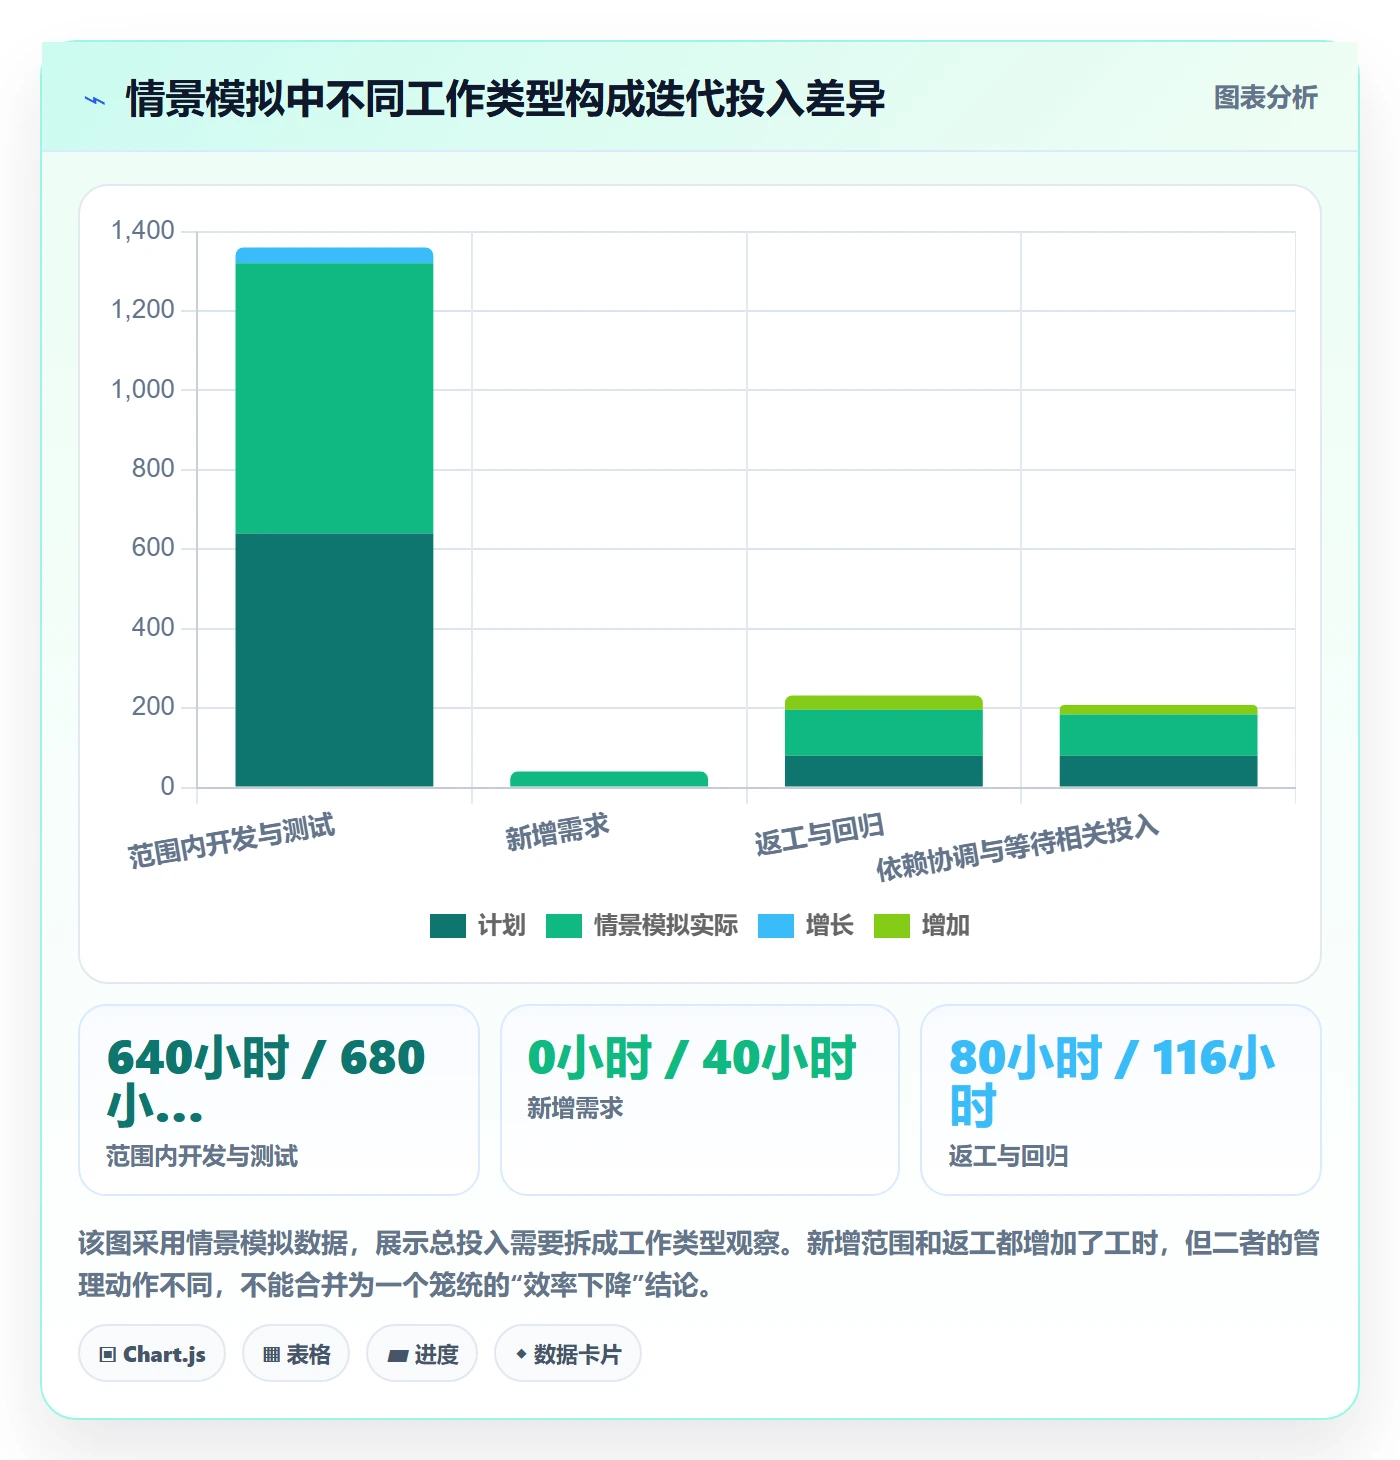Hide the 增长 series via its legend entry
This screenshot has height=1460, width=1400.
(805, 925)
